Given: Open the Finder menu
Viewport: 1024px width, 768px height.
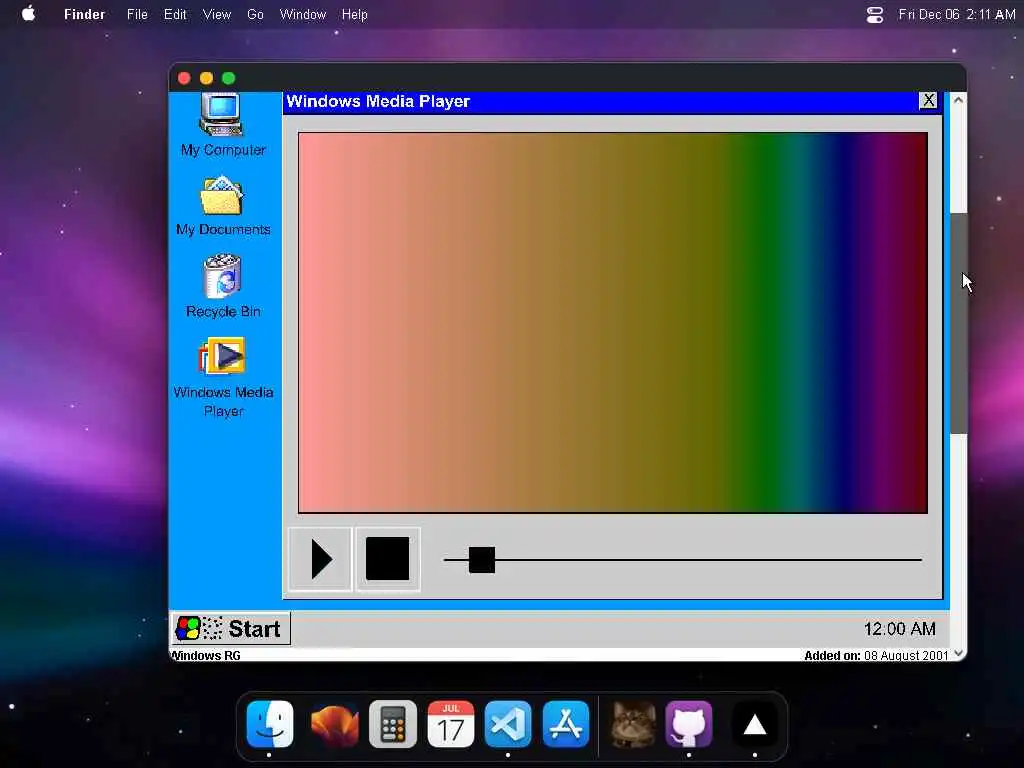Looking at the screenshot, I should [84, 14].
